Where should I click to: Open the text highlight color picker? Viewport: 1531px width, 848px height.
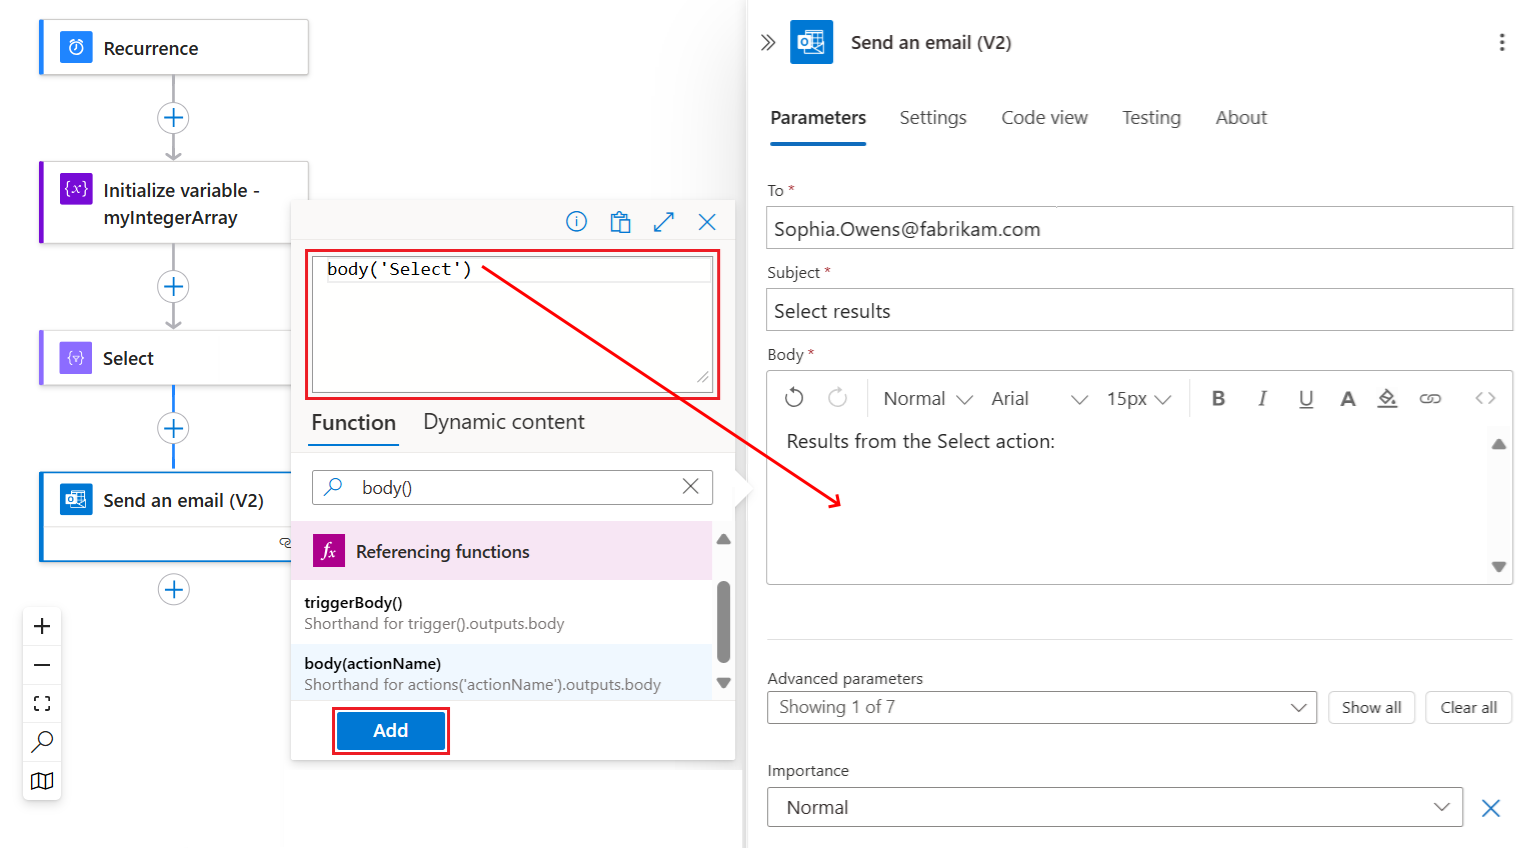pyautogui.click(x=1388, y=398)
